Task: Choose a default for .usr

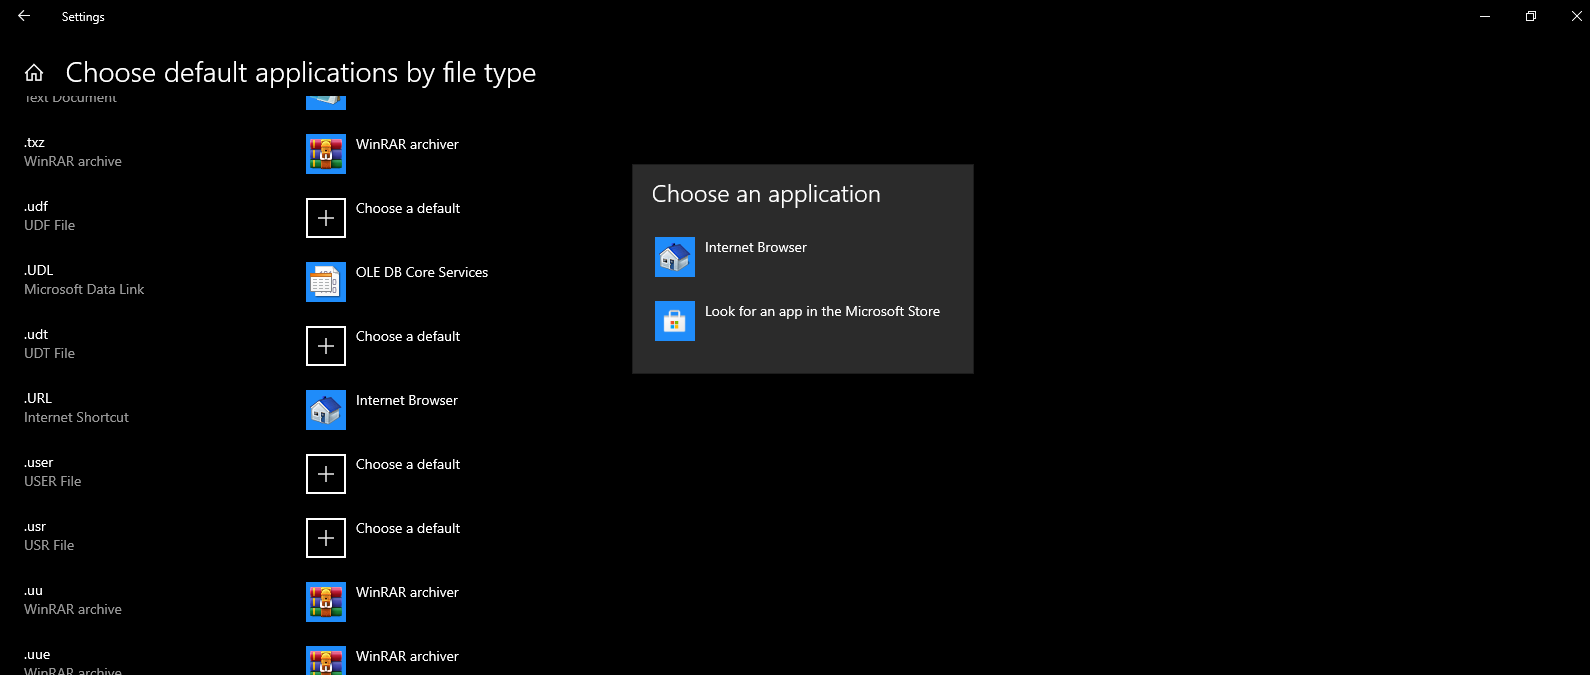Action: click(x=408, y=528)
